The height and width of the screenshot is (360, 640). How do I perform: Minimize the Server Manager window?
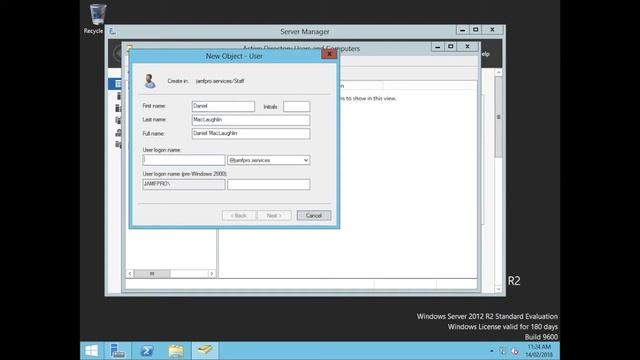(x=462, y=30)
